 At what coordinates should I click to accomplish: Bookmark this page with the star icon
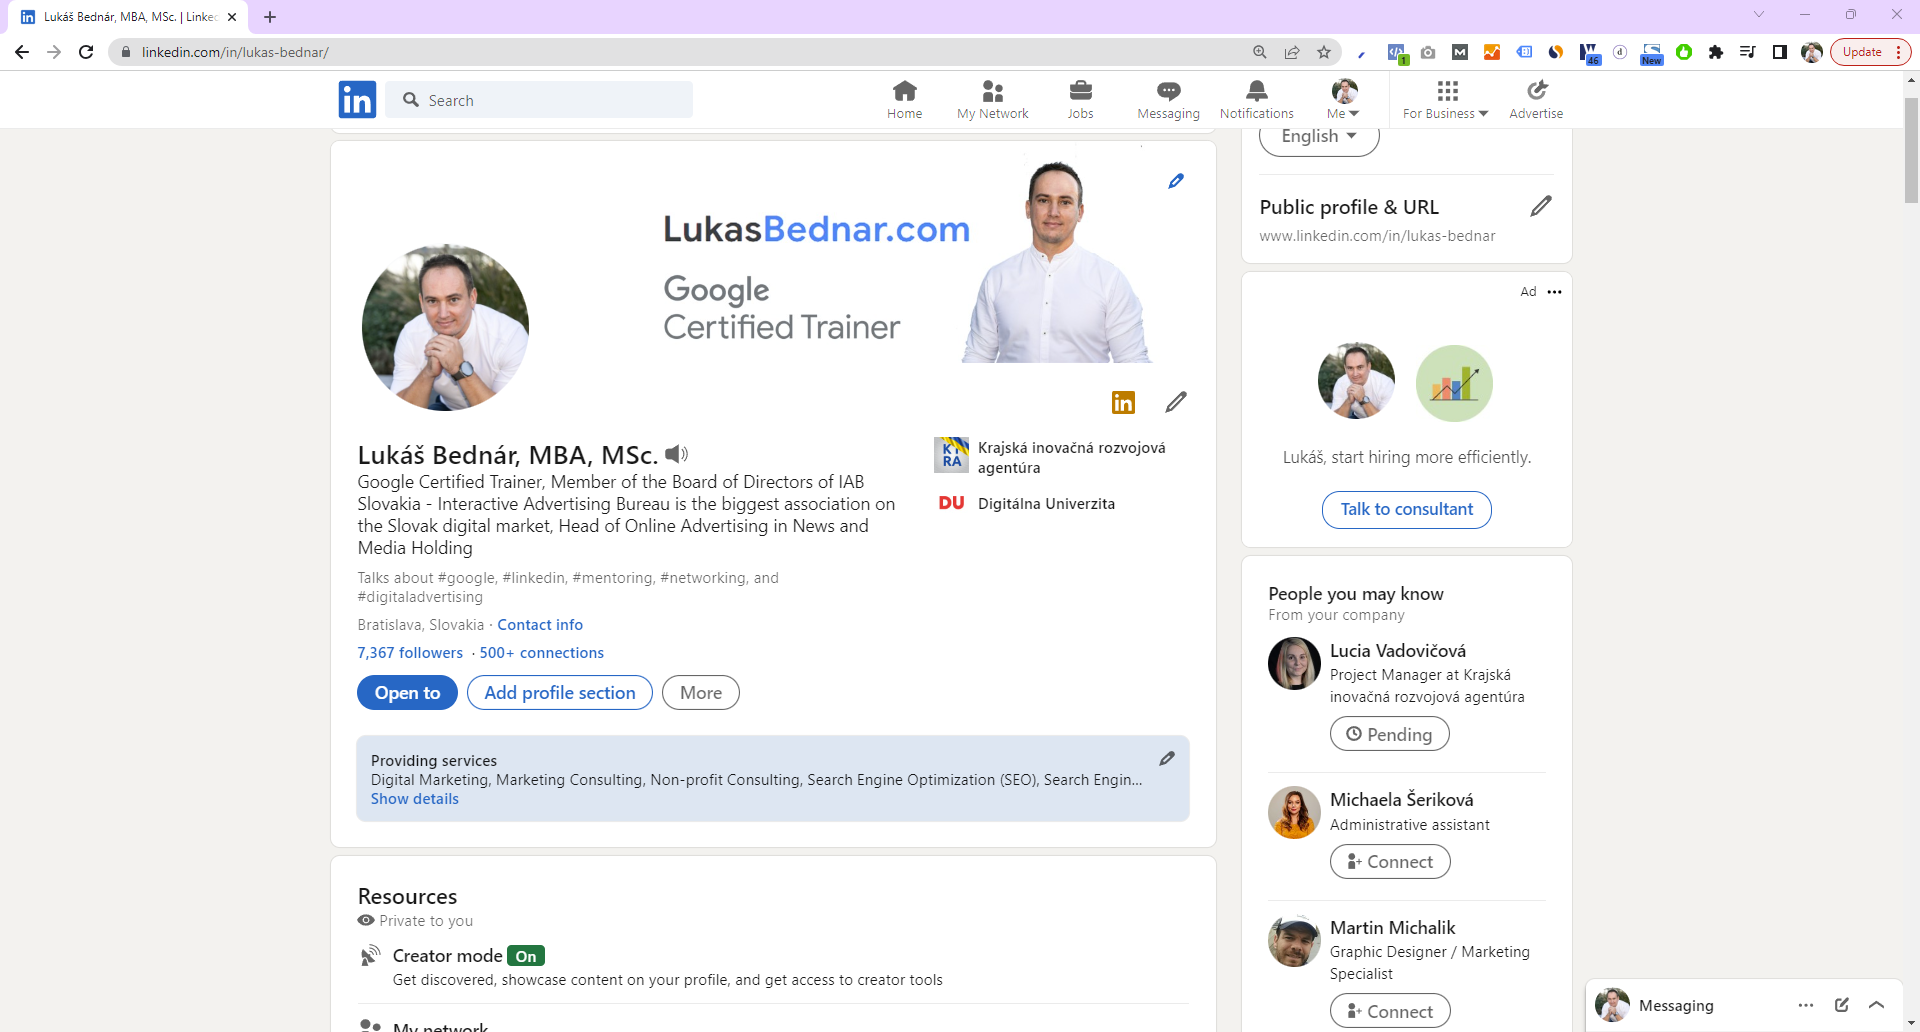pyautogui.click(x=1324, y=52)
